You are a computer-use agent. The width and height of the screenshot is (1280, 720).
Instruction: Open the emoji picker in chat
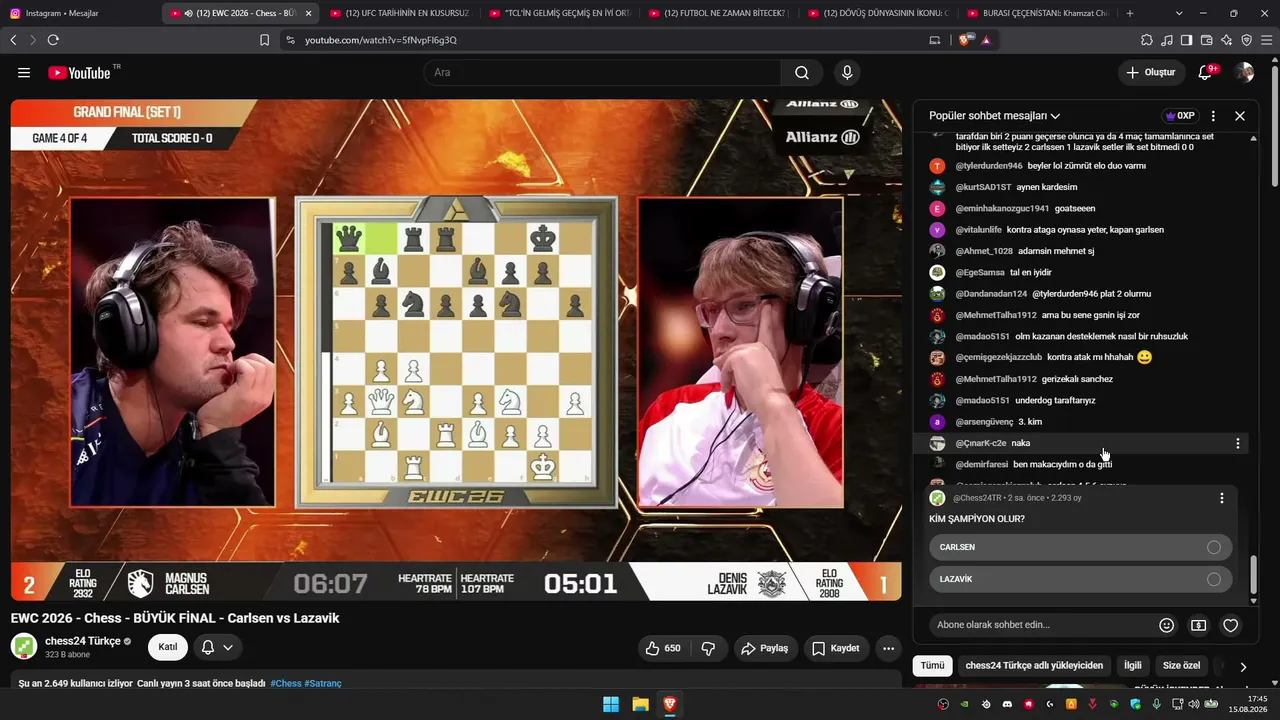coord(1166,625)
